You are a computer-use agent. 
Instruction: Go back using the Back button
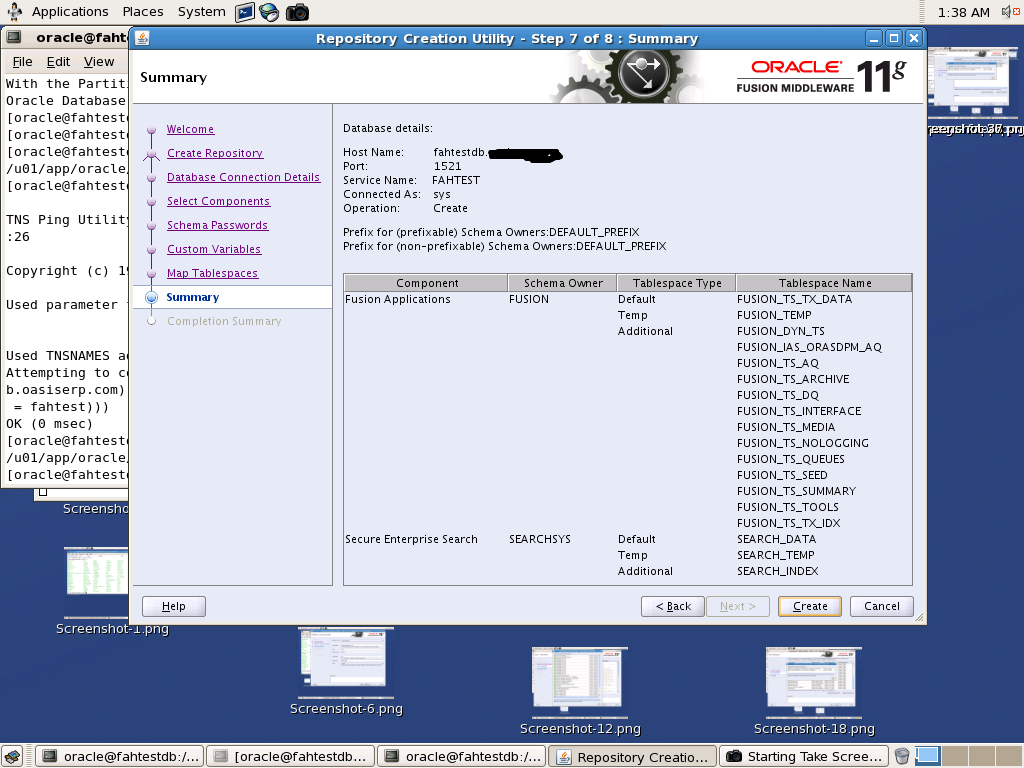click(x=672, y=606)
